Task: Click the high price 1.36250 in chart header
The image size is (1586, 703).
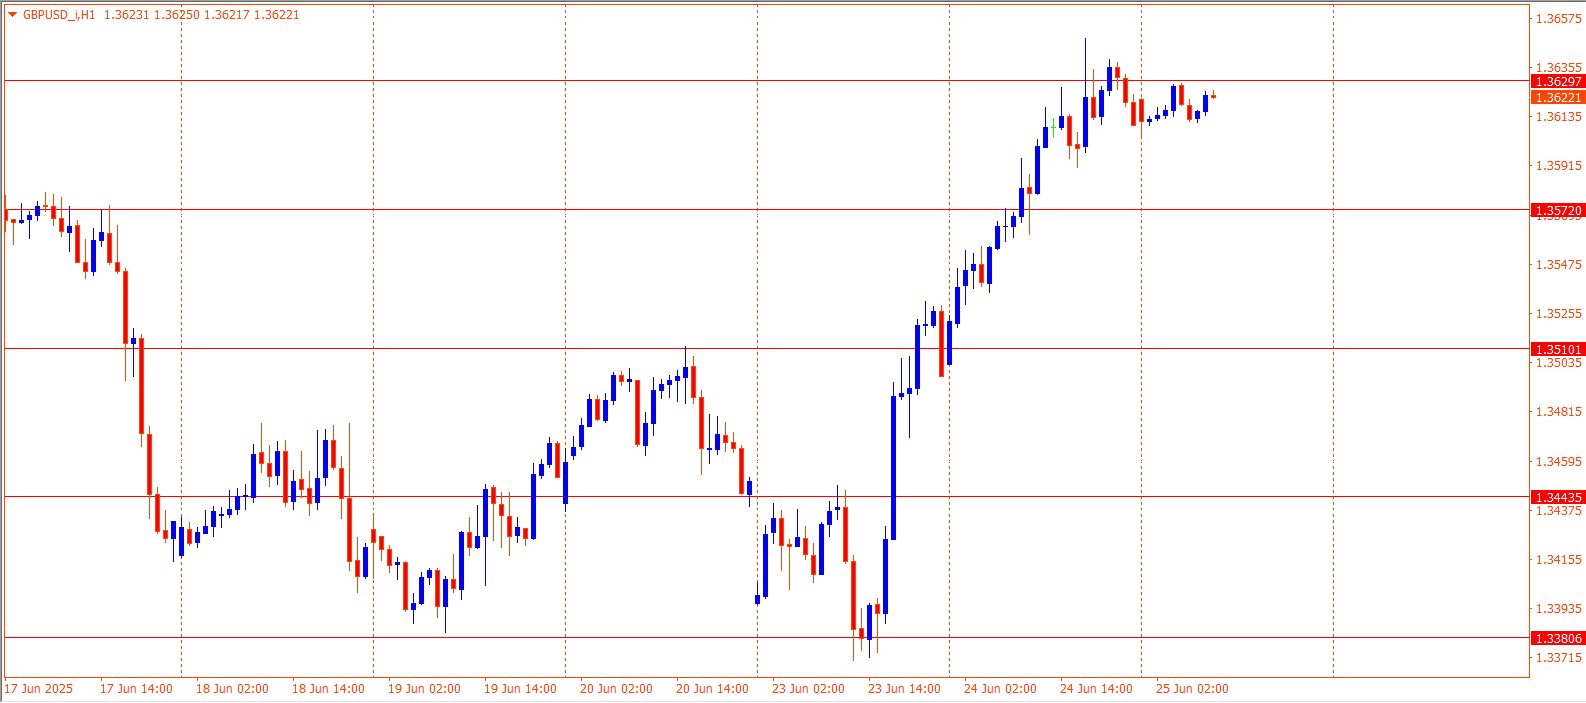Action: tap(176, 15)
